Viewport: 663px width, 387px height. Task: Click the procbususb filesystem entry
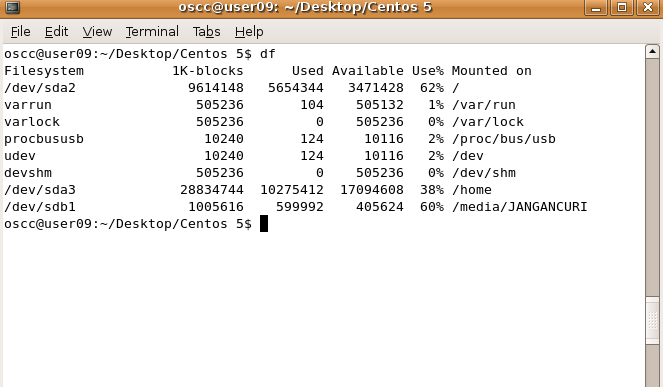[x=44, y=139]
